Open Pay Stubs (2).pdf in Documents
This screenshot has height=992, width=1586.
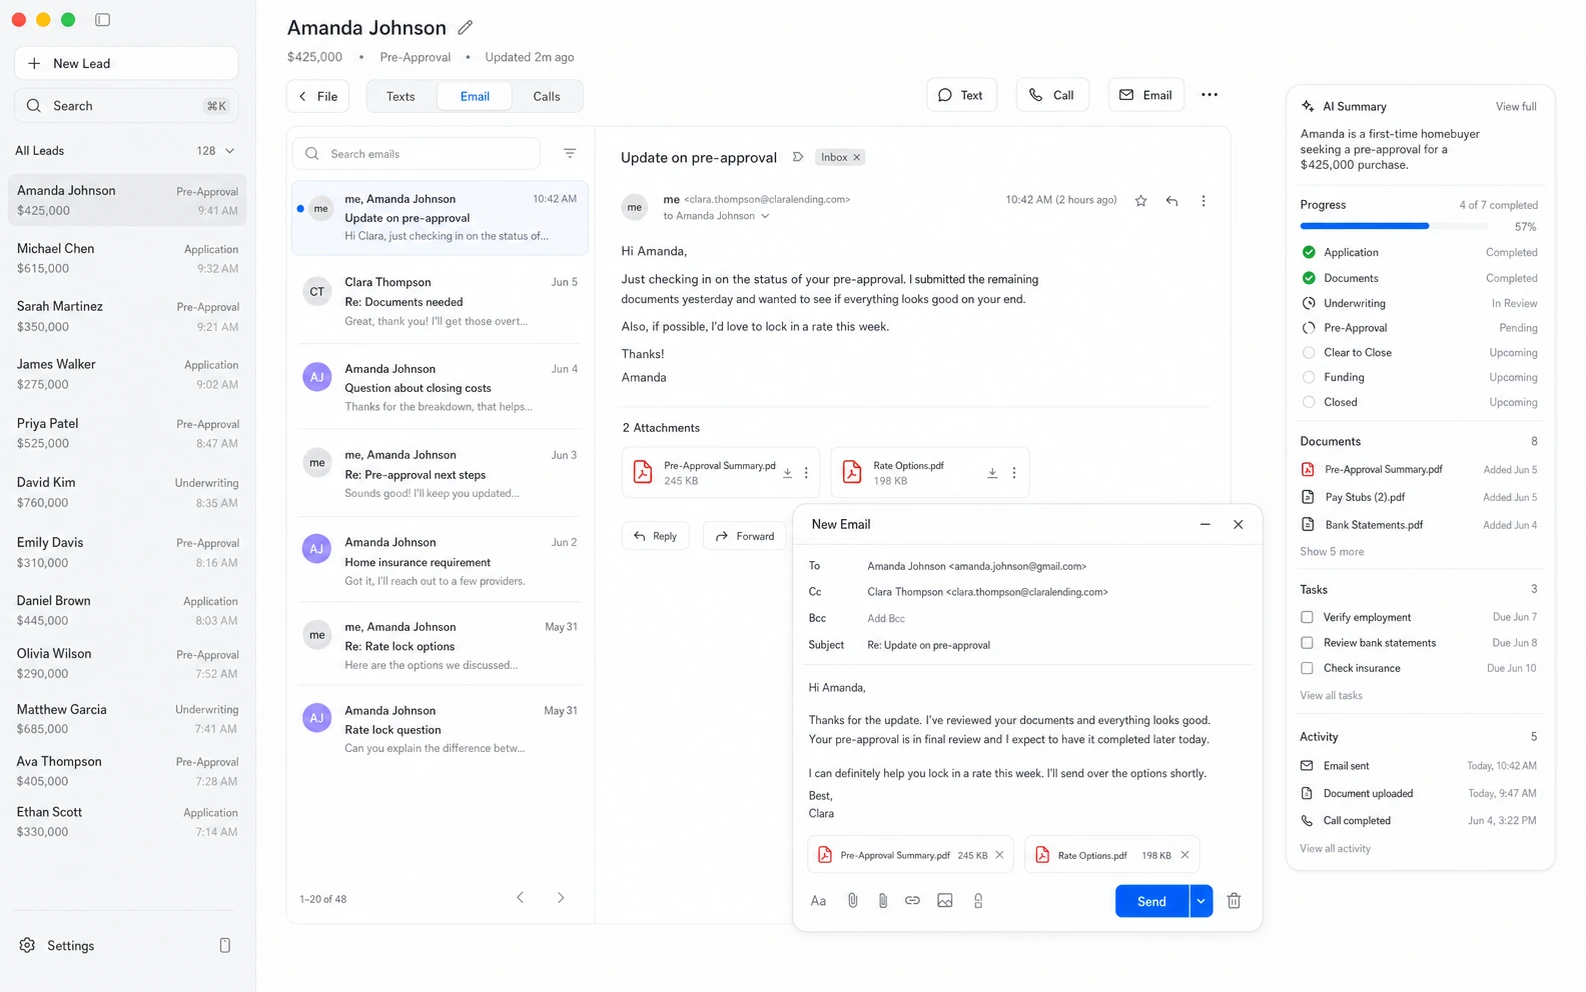[x=1419, y=497]
